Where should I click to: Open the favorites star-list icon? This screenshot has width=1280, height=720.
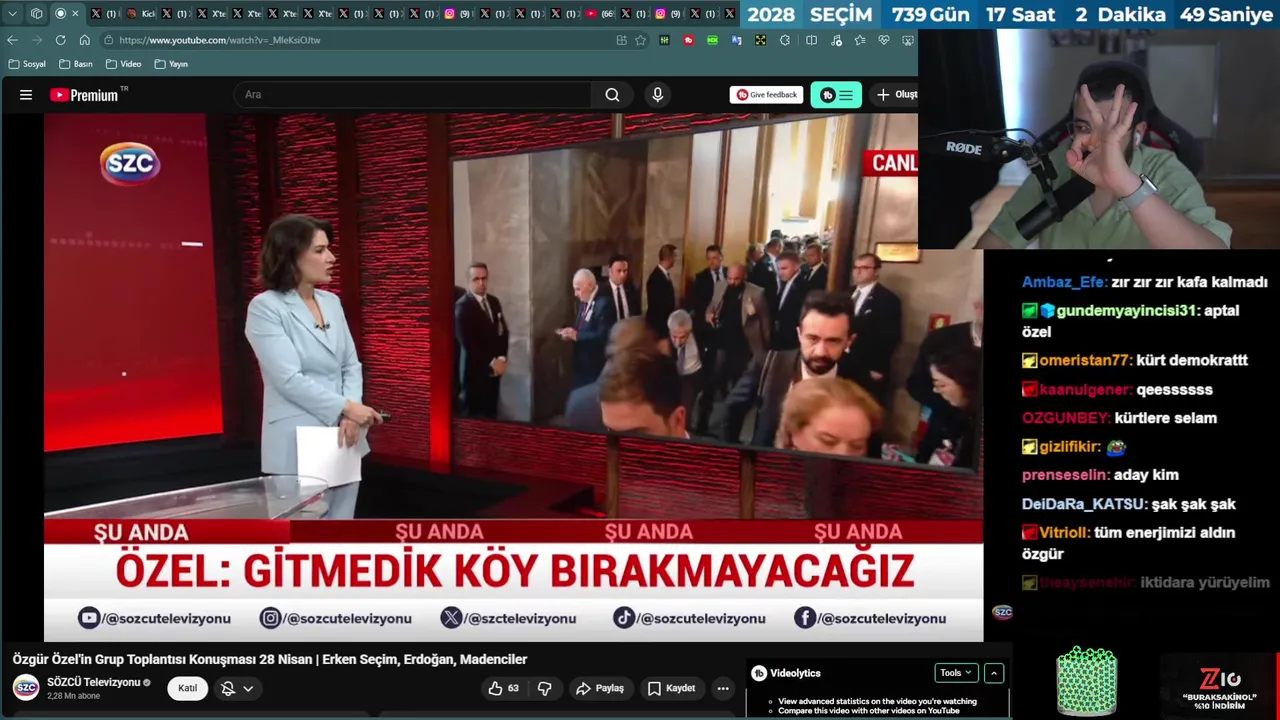[x=860, y=40]
